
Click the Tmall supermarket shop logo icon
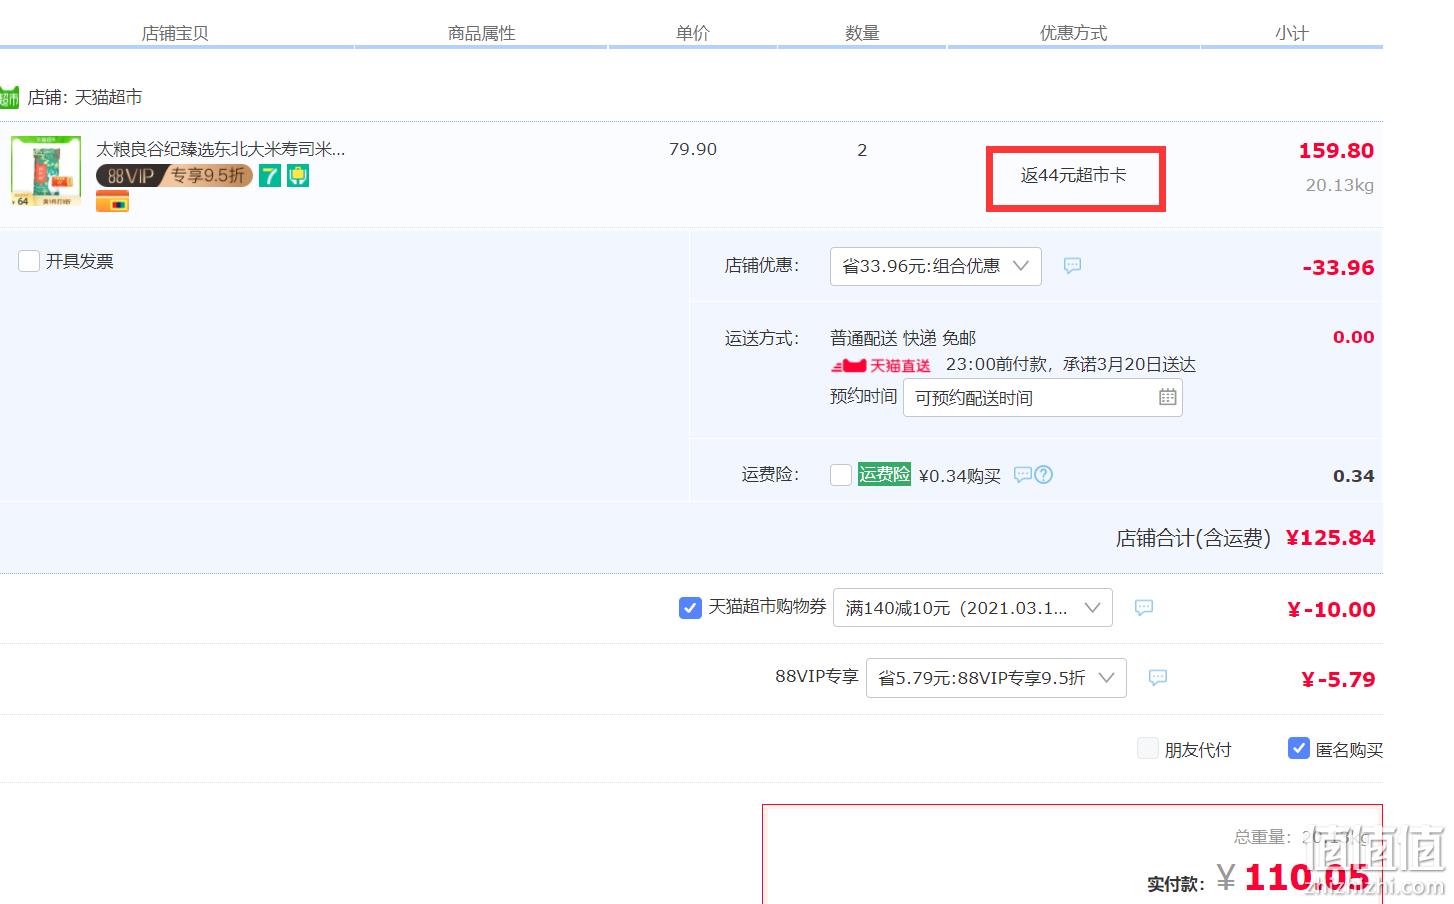[9, 97]
